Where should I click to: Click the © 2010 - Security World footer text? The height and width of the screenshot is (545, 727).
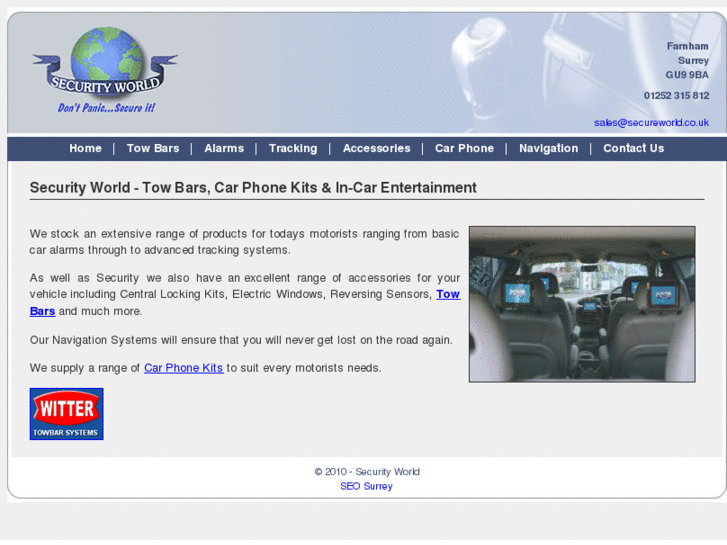click(x=367, y=472)
